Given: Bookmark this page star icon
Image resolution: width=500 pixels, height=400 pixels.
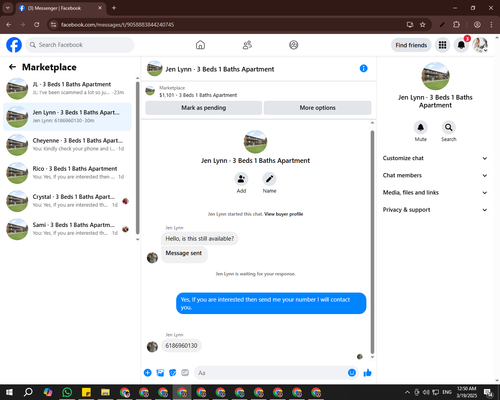Looking at the screenshot, I should [x=423, y=24].
